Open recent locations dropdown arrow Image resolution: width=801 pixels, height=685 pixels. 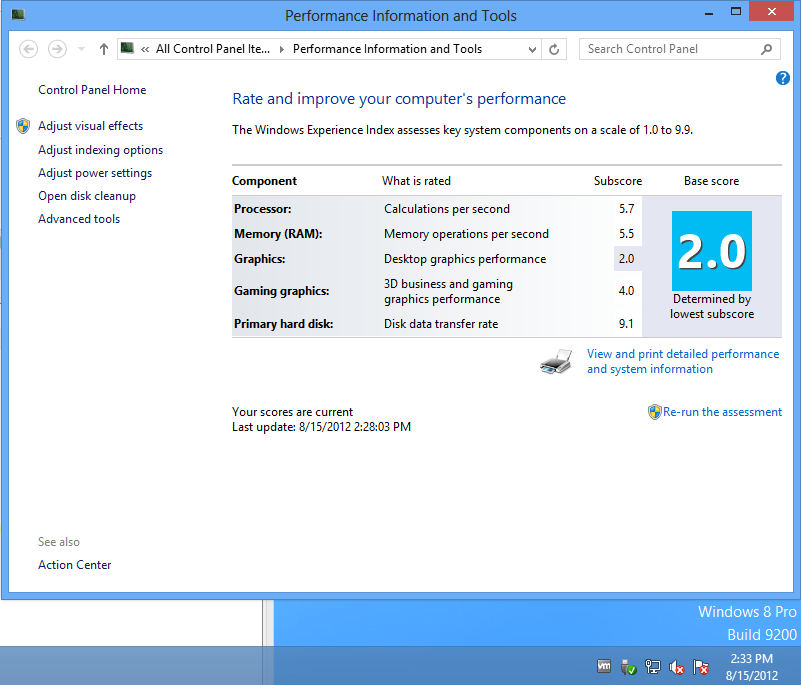(81, 49)
